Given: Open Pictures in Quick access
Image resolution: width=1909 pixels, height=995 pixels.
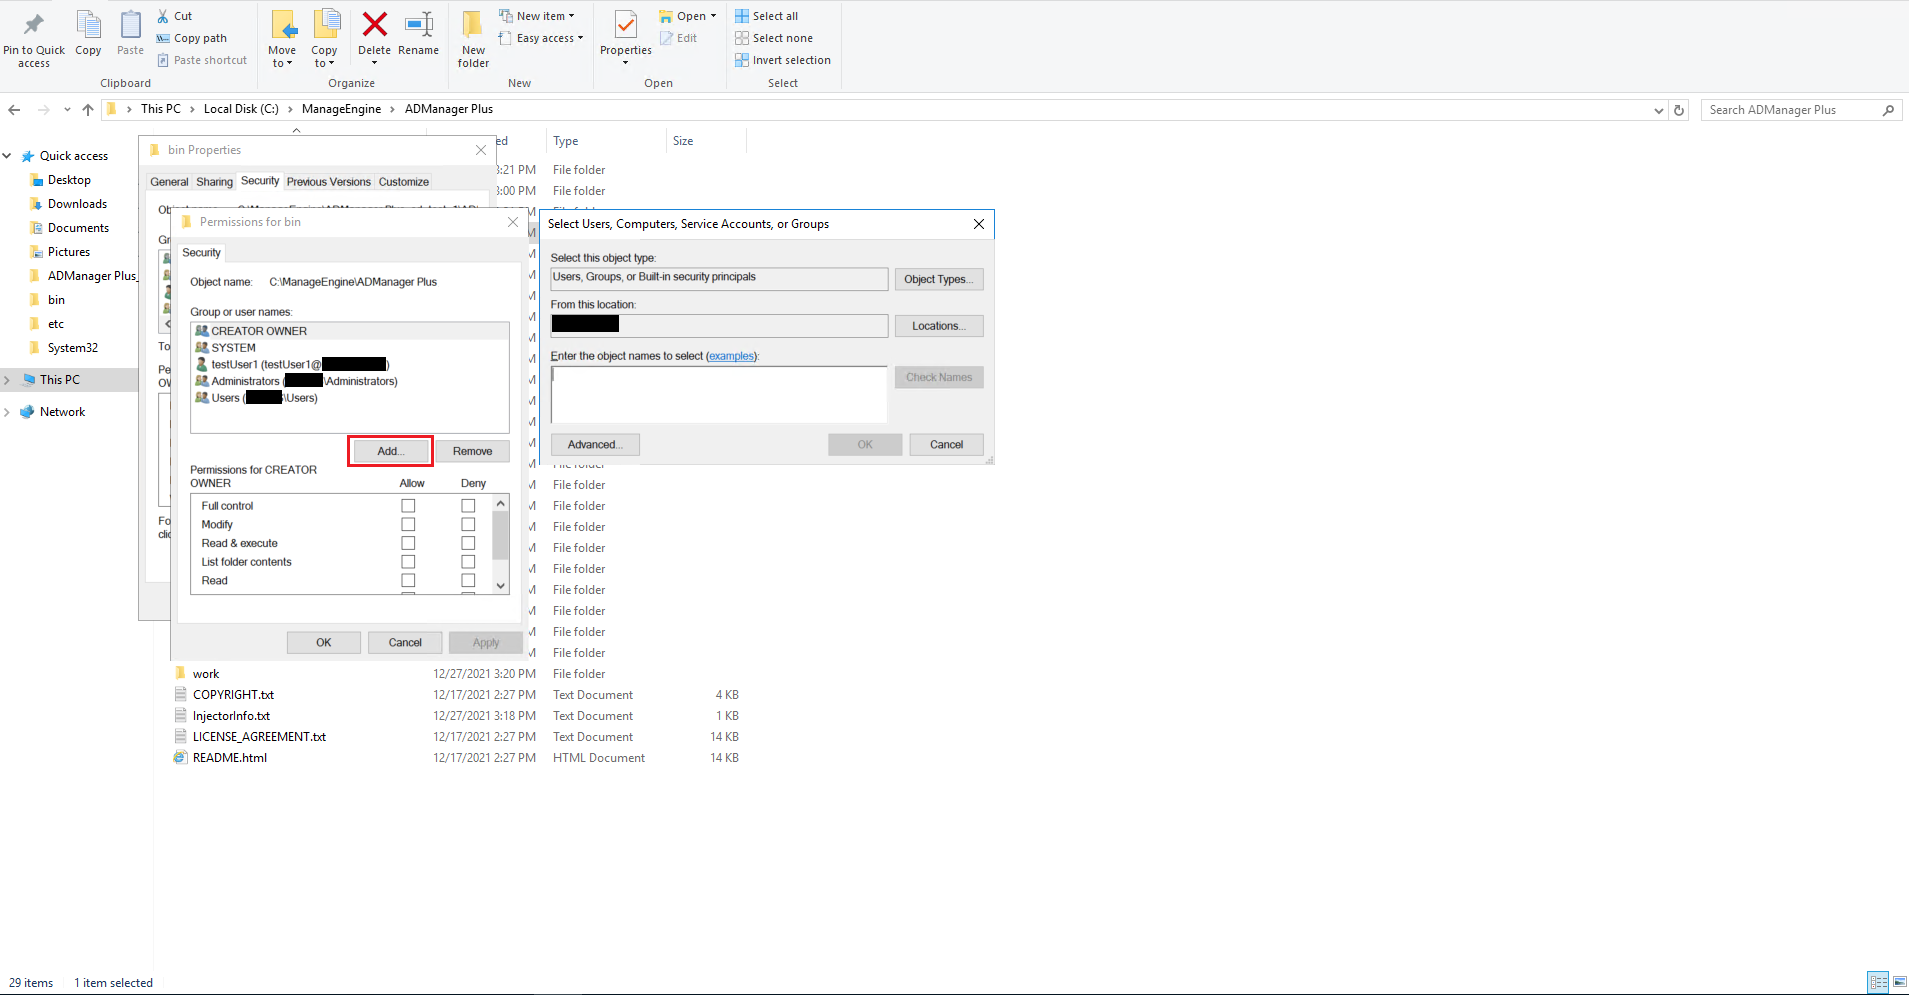Looking at the screenshot, I should 69,252.
